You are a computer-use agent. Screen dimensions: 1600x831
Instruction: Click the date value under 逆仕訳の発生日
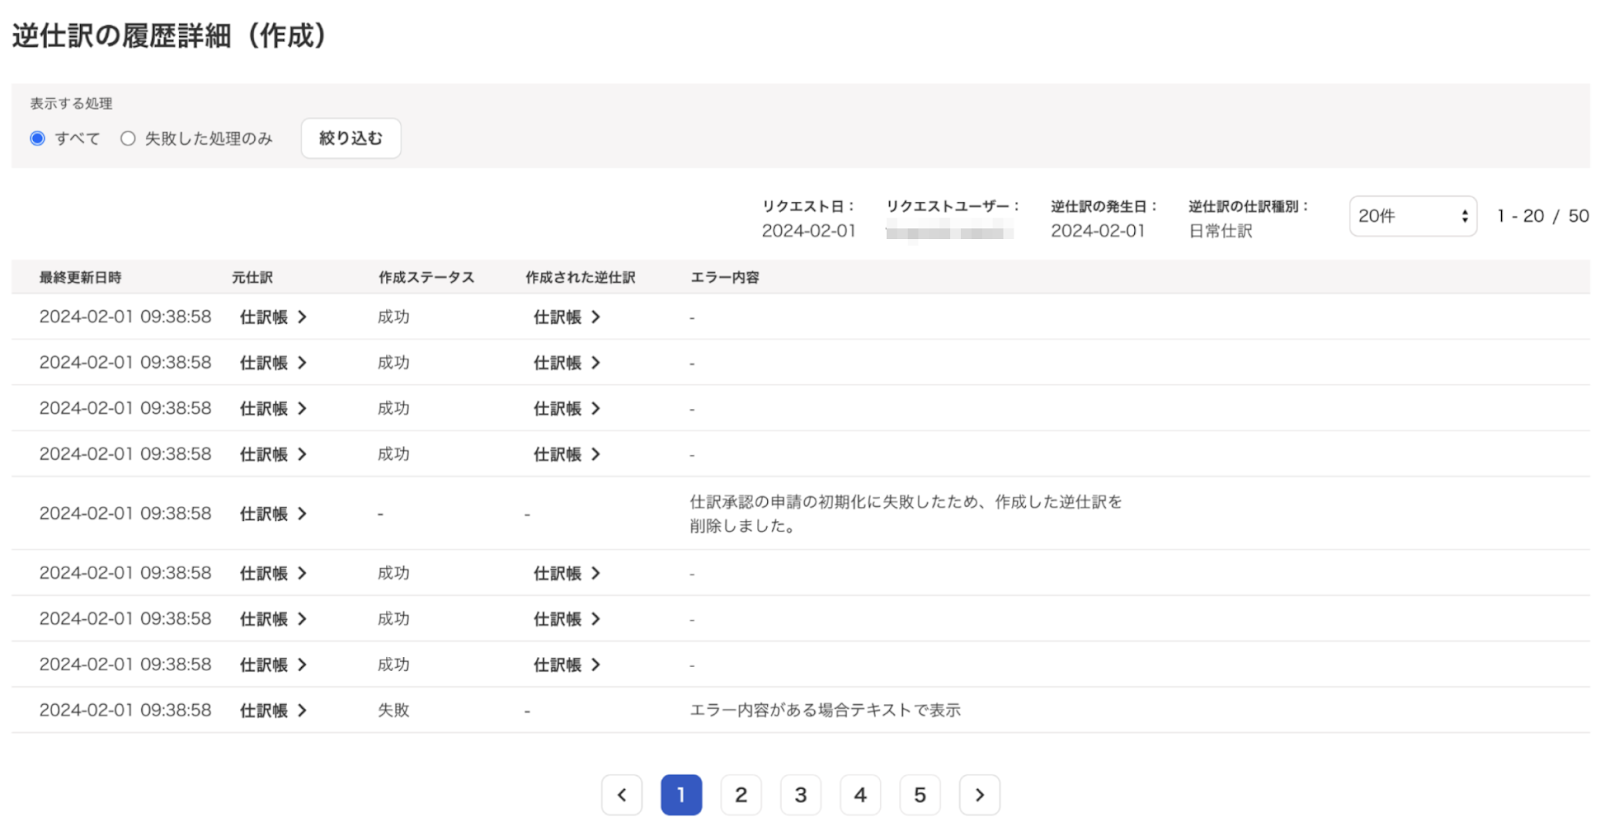coord(1098,231)
